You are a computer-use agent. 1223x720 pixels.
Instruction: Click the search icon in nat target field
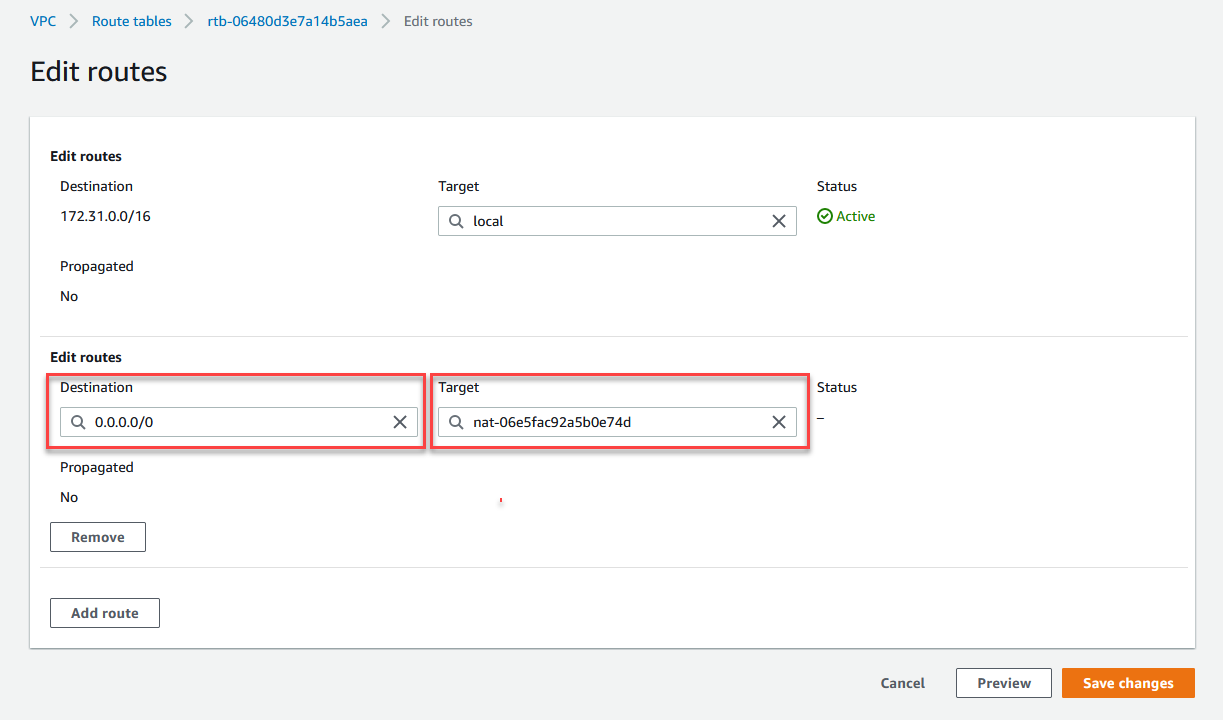pos(456,422)
